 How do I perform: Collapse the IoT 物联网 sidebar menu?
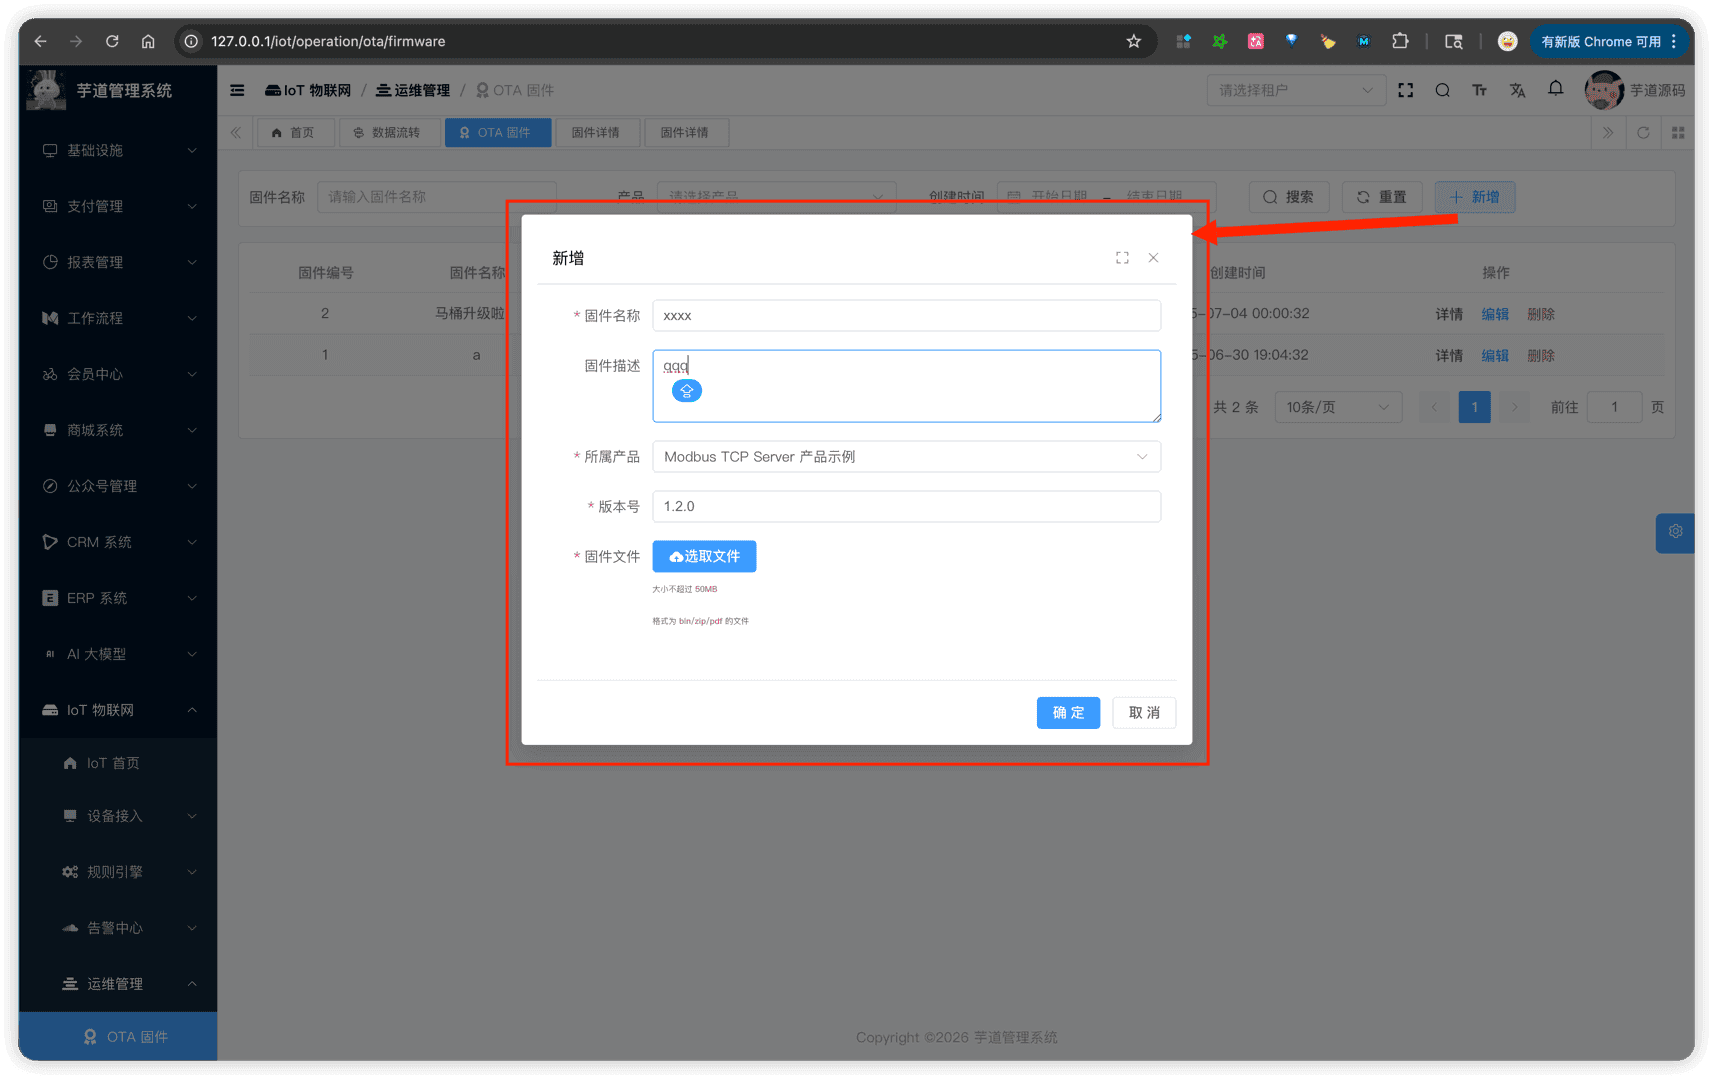point(119,710)
